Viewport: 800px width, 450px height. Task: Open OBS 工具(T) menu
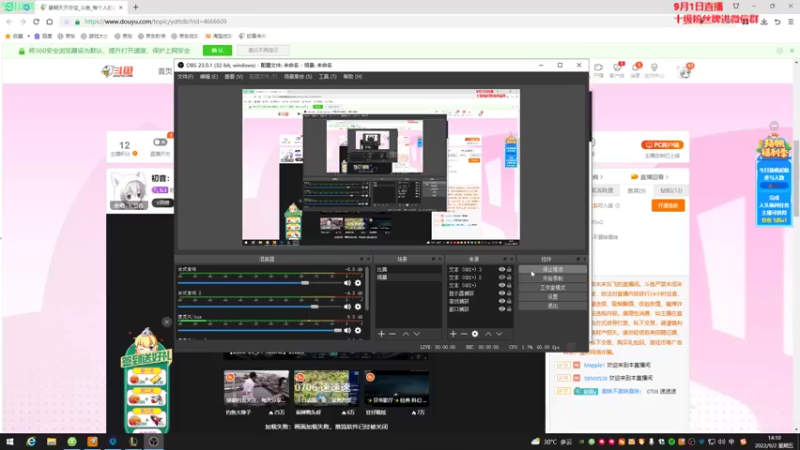(x=328, y=77)
